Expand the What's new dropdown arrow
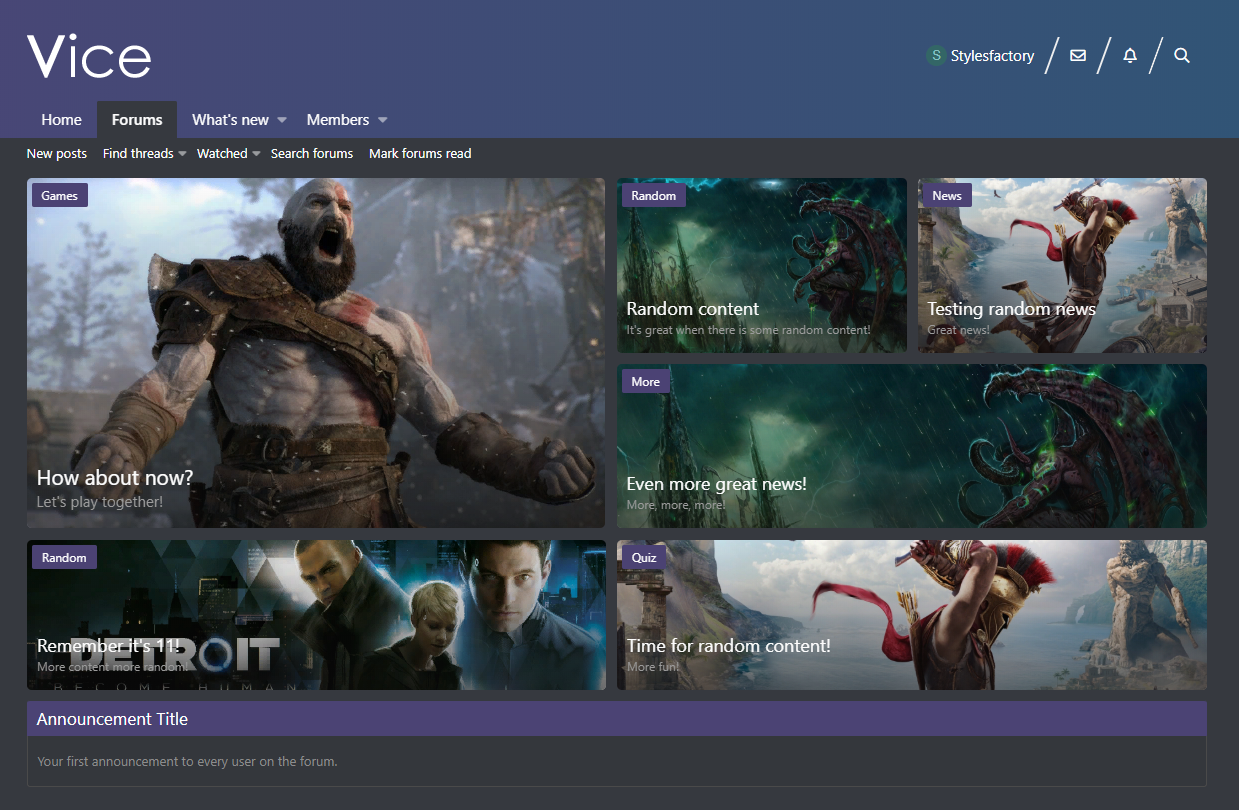The height and width of the screenshot is (810, 1239). [282, 120]
